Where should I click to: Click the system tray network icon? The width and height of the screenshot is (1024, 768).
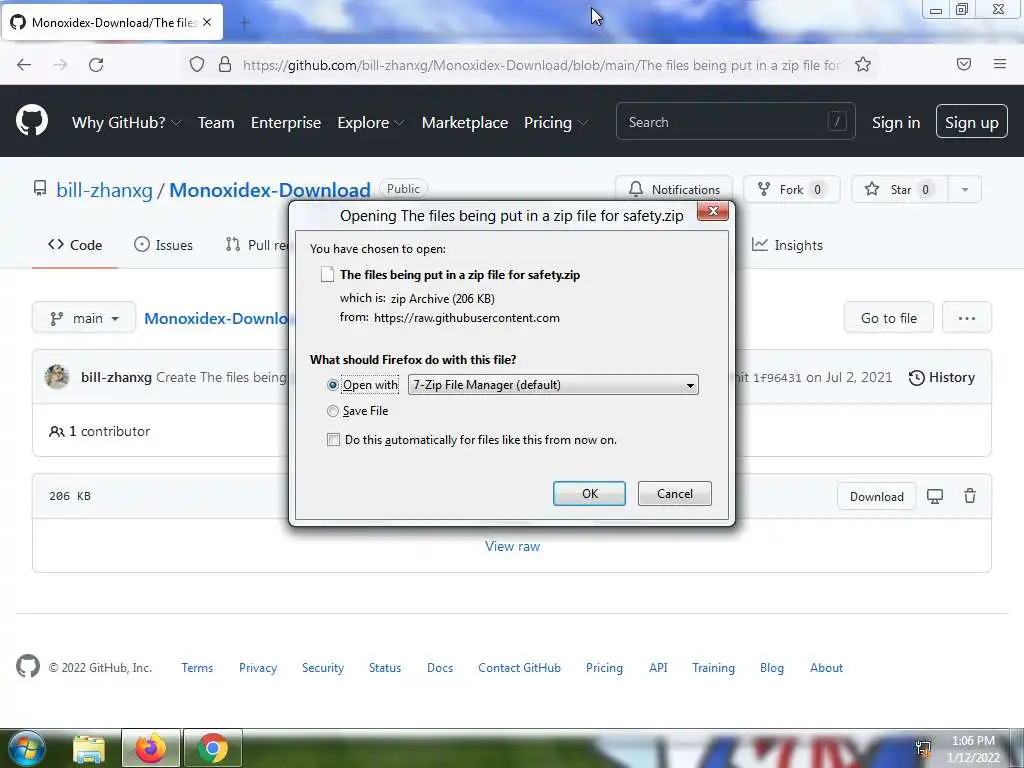[x=923, y=749]
